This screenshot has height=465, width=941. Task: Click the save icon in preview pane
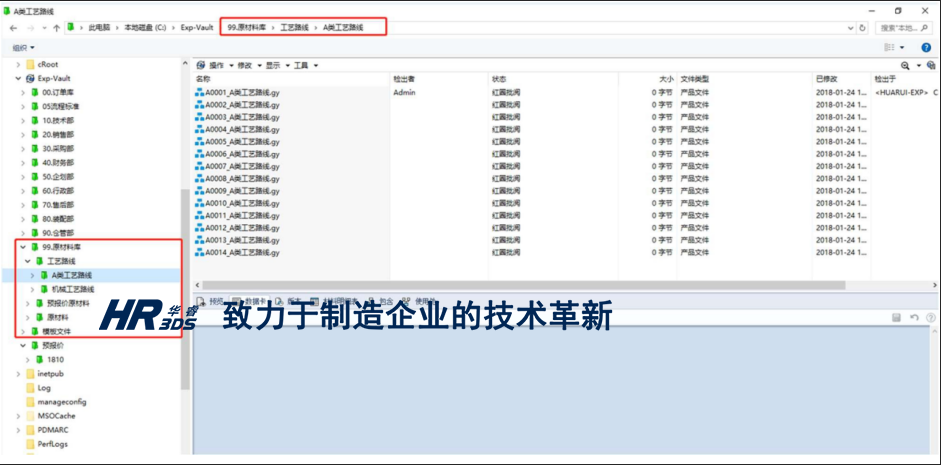[x=897, y=317]
